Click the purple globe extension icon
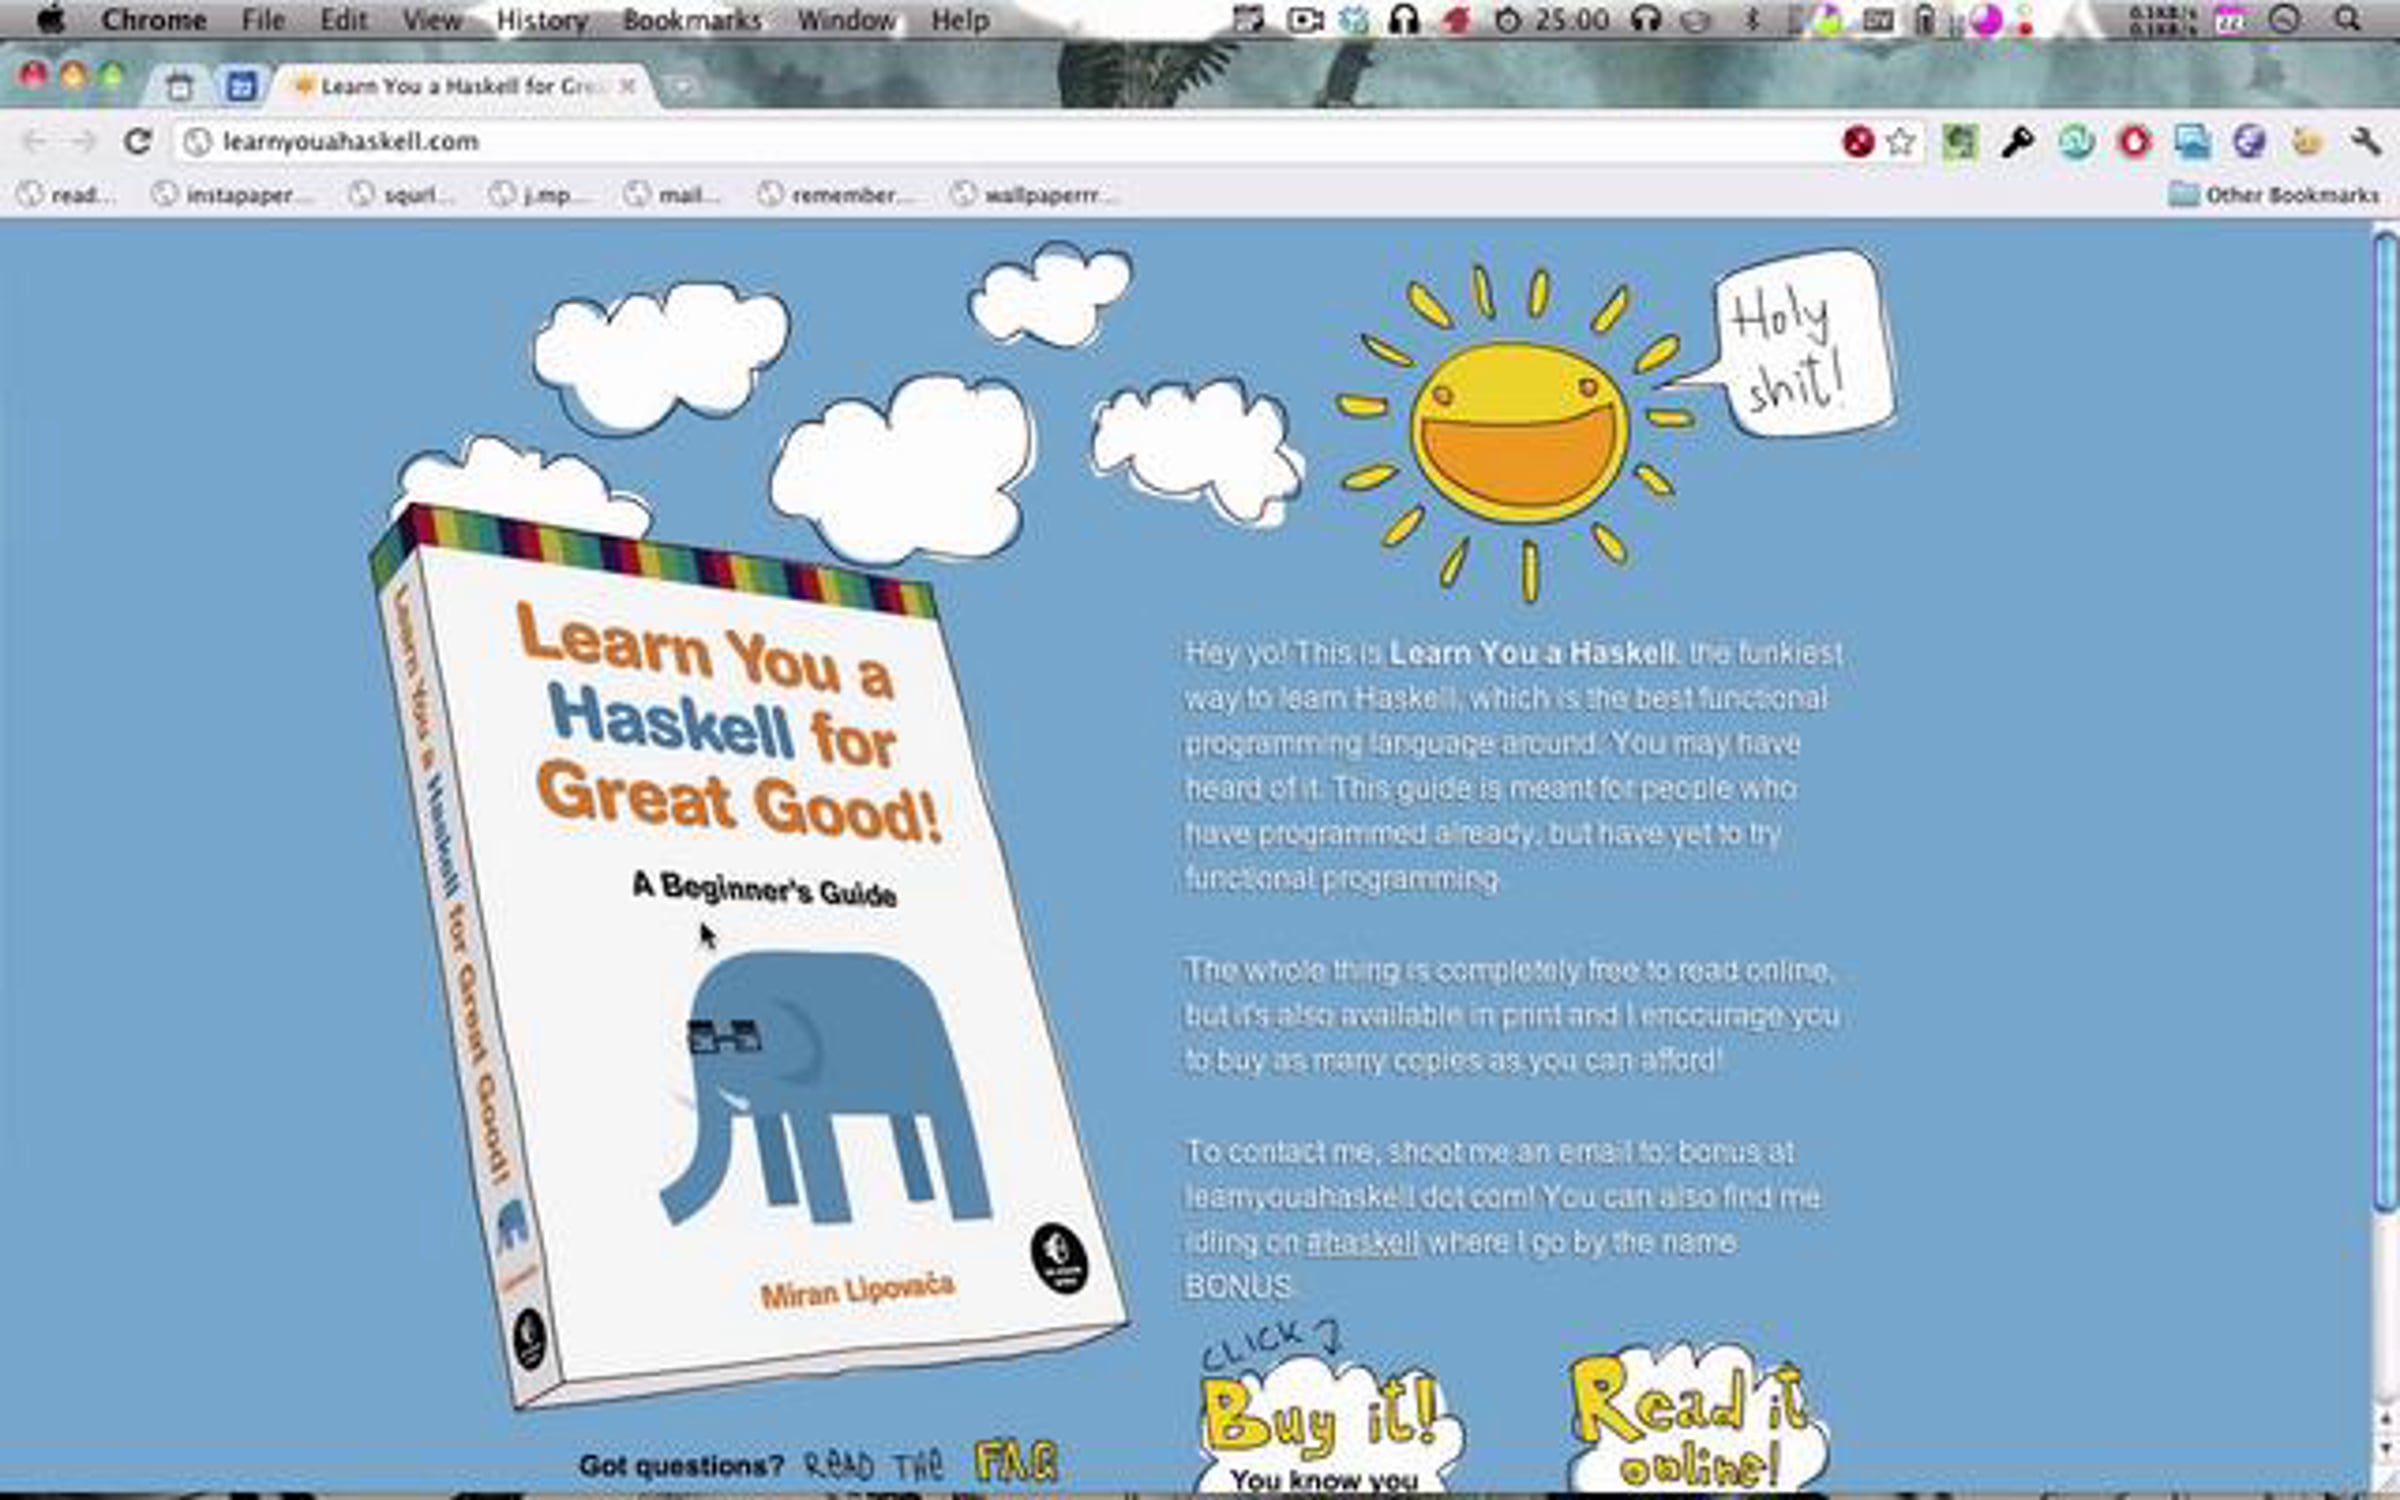This screenshot has width=2400, height=1500. [x=2249, y=142]
